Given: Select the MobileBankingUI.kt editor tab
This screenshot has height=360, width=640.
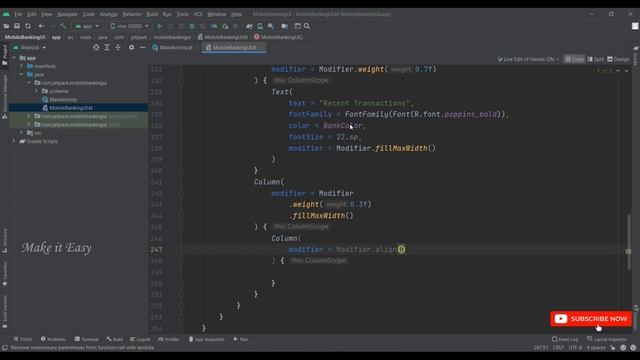Looking at the screenshot, I should click(x=234, y=47).
